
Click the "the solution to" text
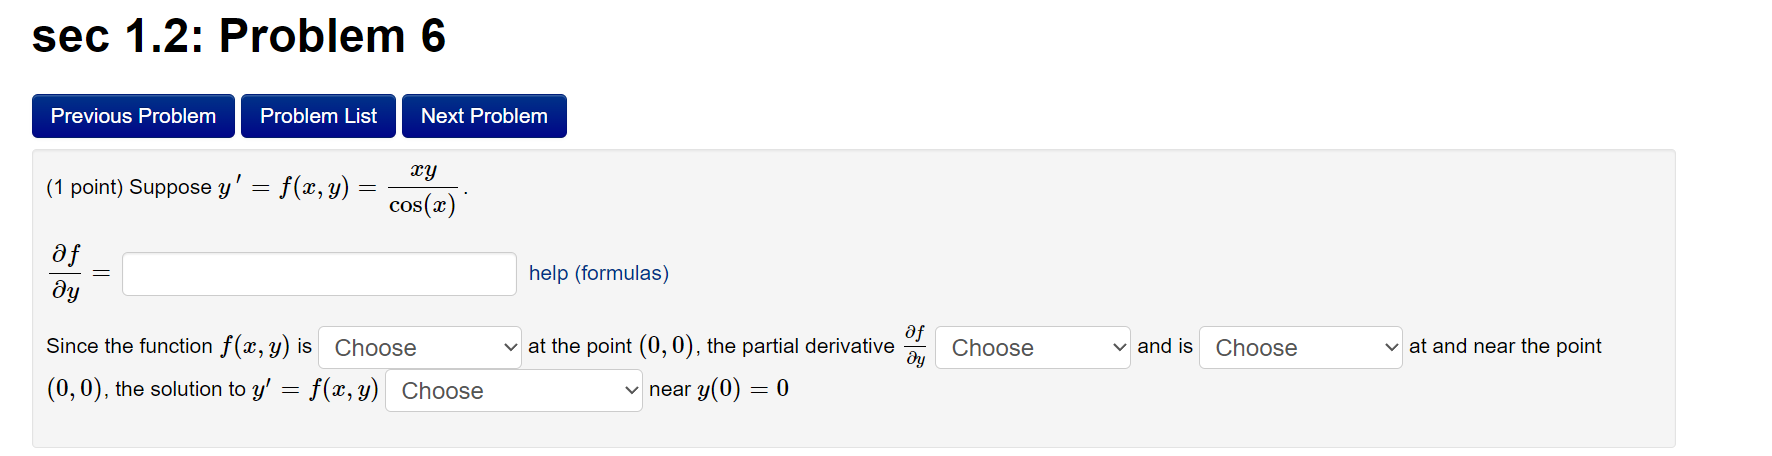coord(180,389)
